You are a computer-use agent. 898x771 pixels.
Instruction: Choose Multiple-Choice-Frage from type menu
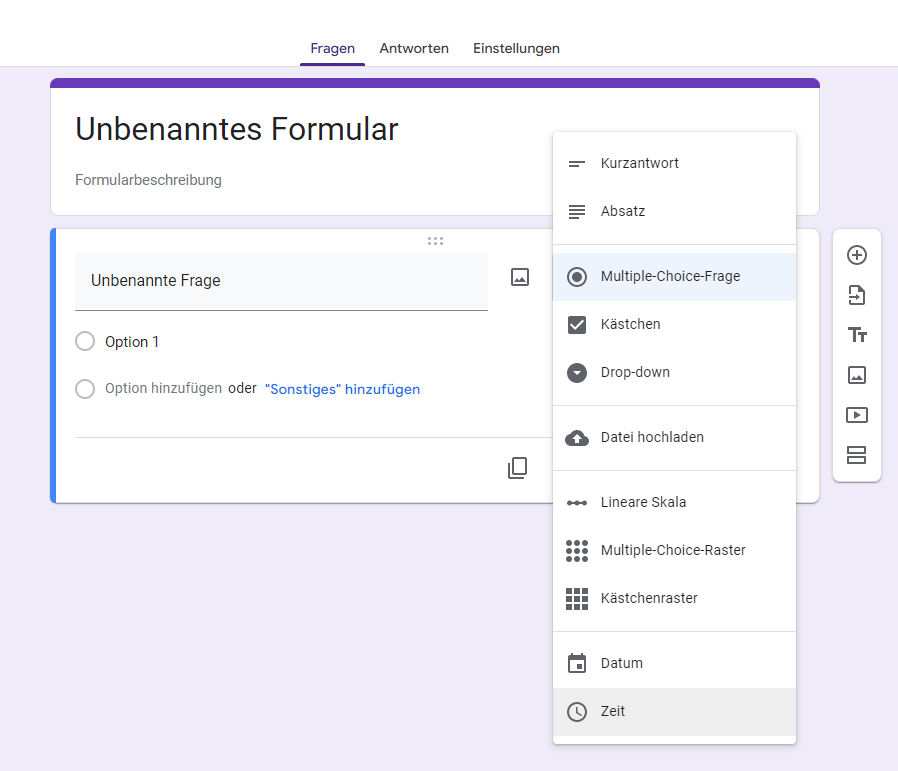(670, 277)
